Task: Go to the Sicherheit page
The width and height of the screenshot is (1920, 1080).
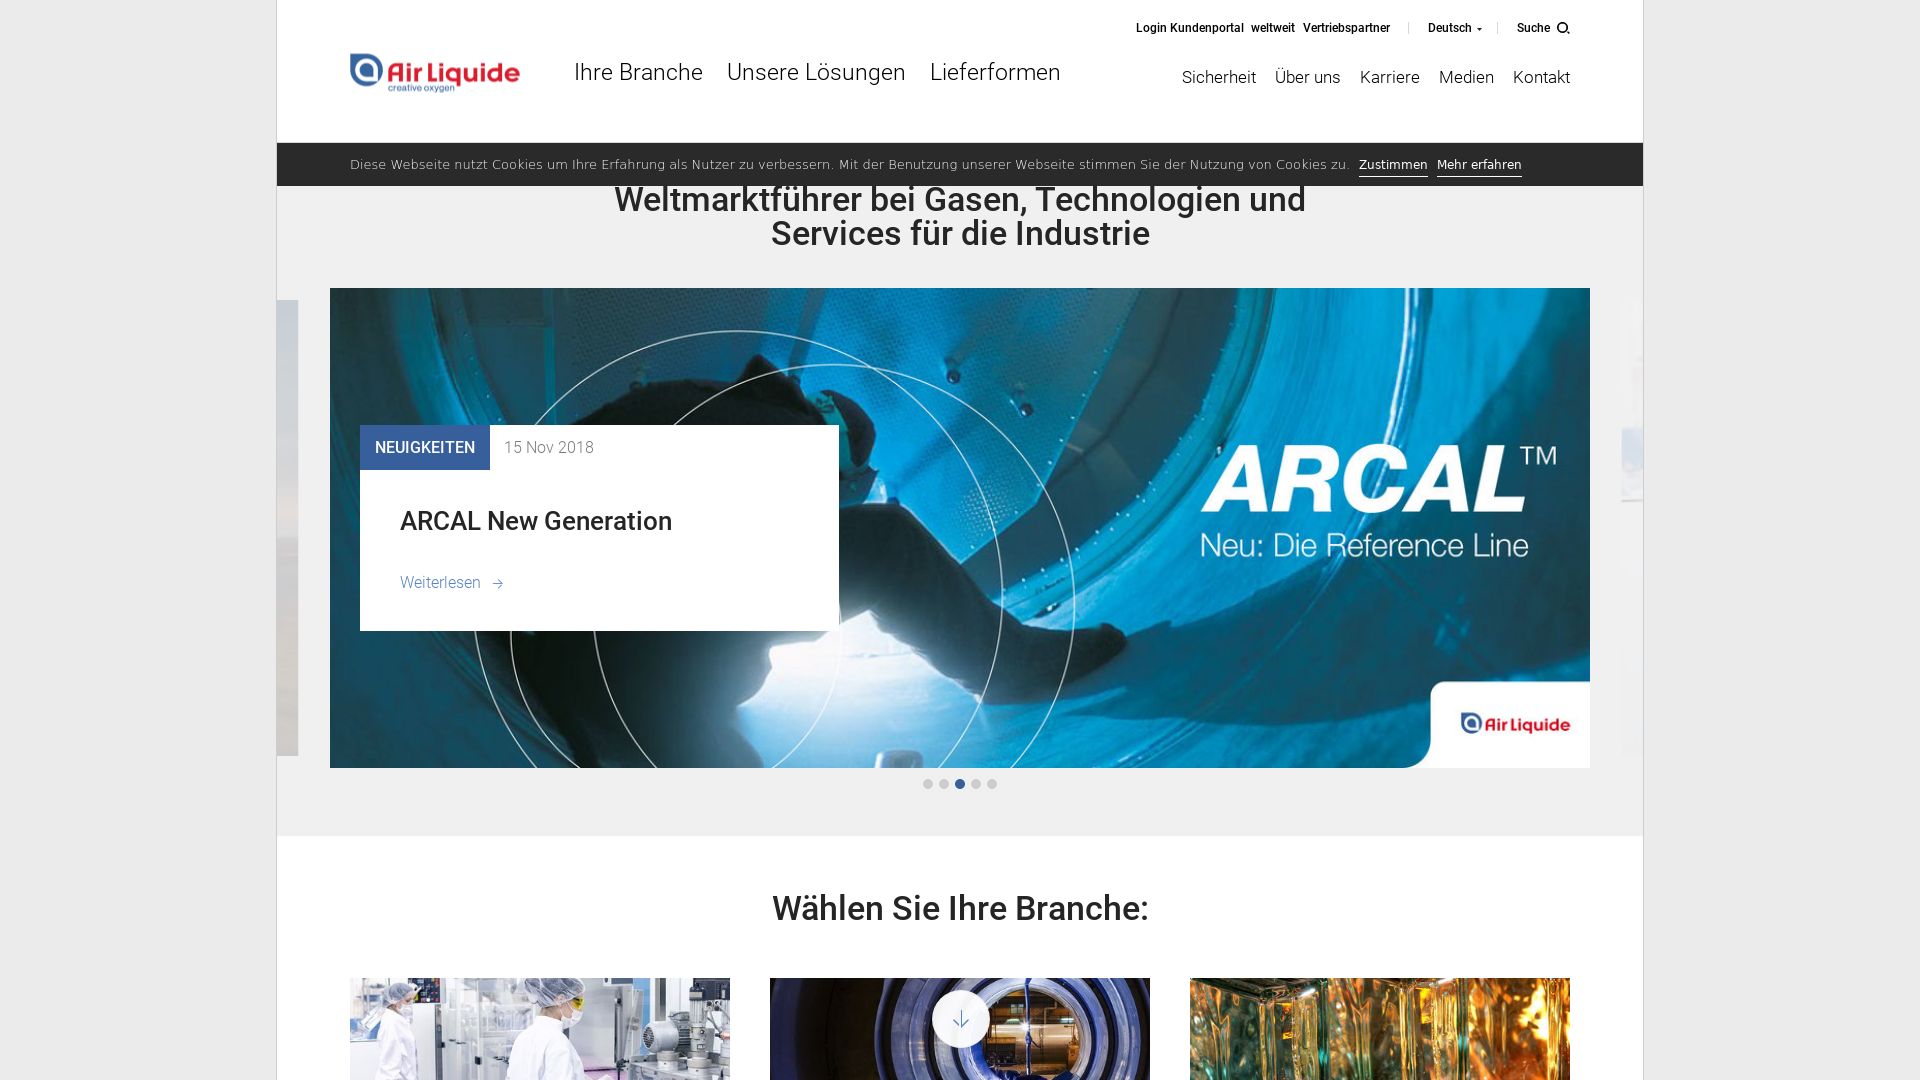Action: coord(1219,77)
